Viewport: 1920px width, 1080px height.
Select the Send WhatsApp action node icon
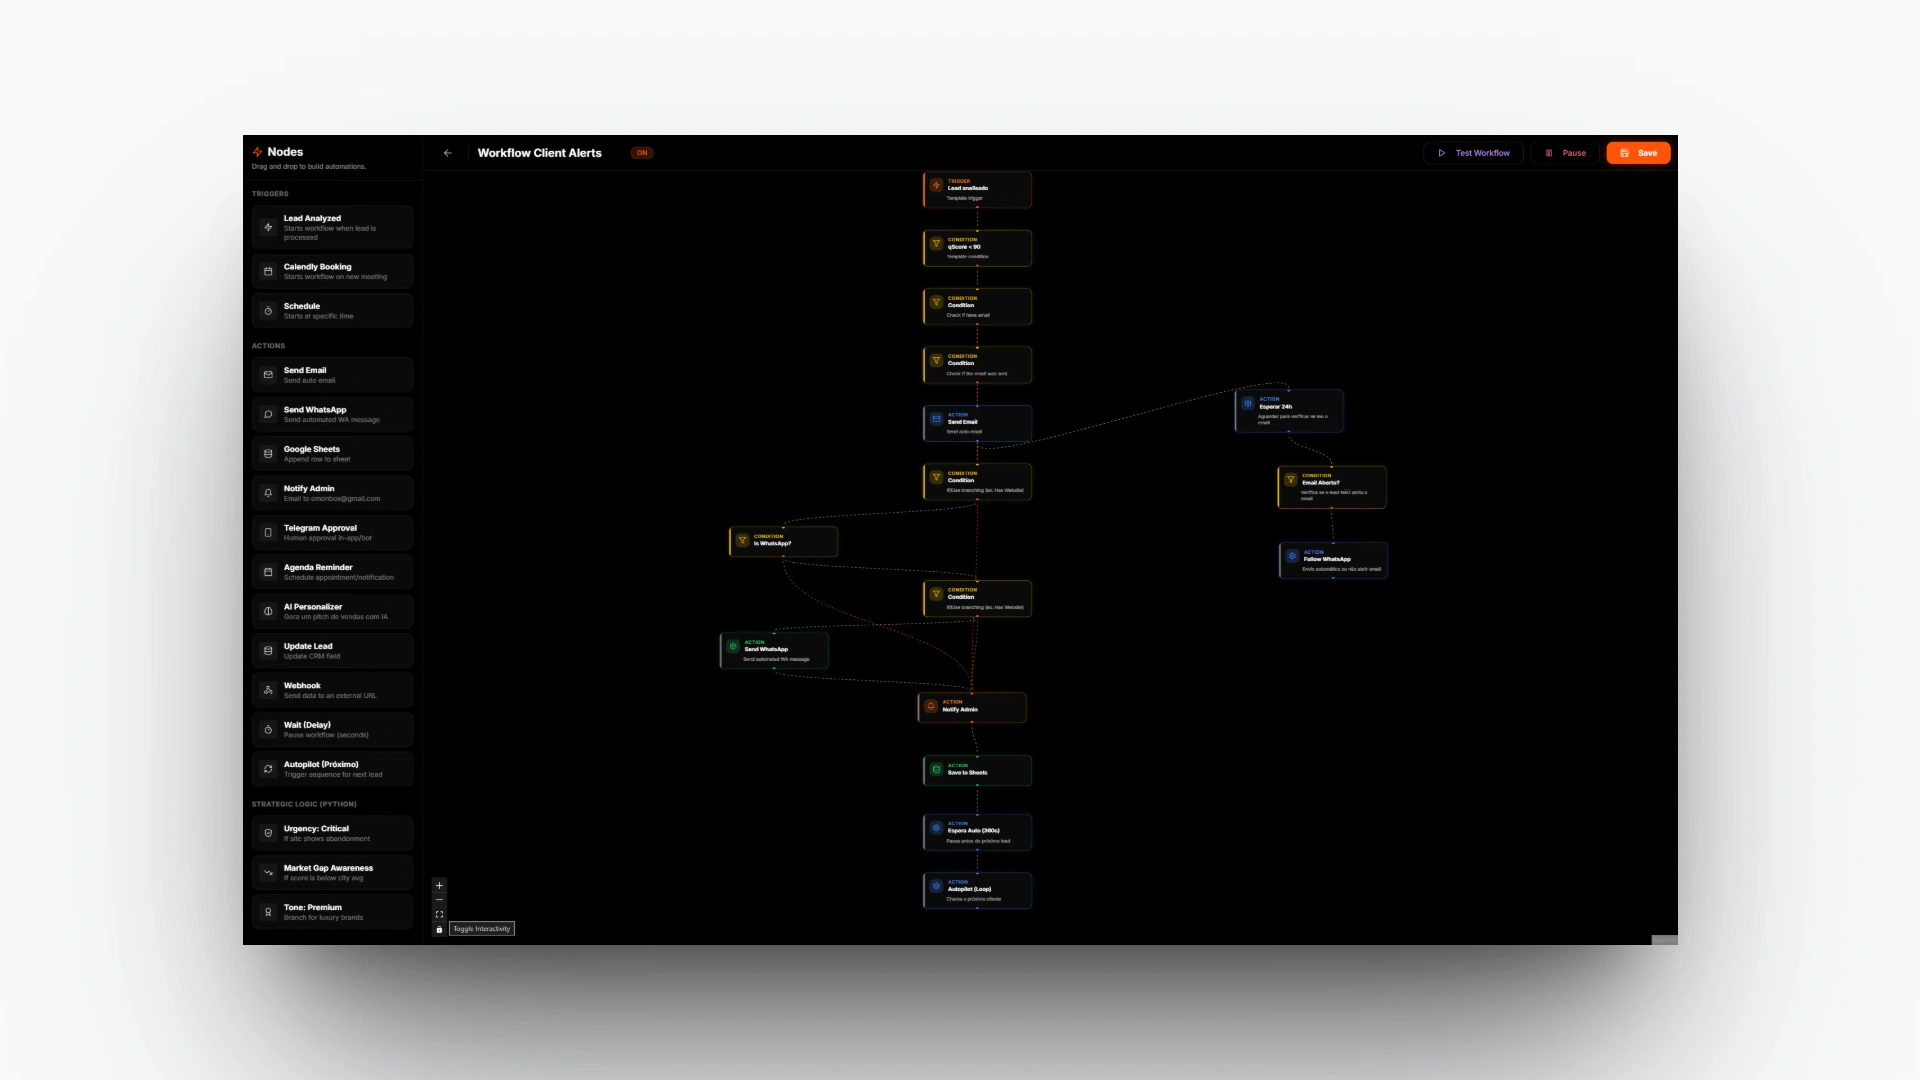coord(733,647)
